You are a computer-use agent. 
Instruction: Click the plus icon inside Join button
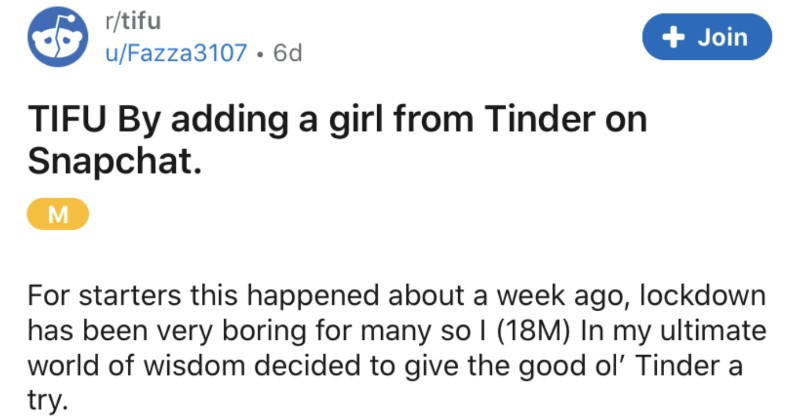click(676, 38)
